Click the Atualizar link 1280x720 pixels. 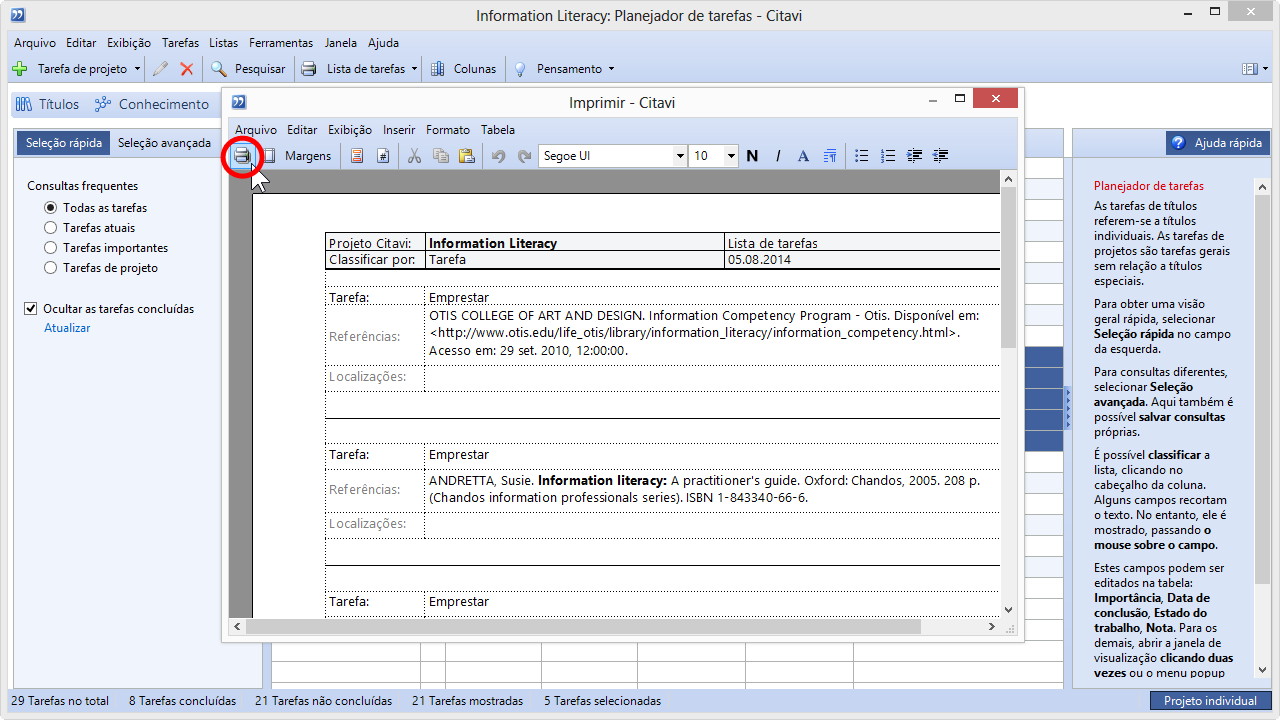click(67, 328)
